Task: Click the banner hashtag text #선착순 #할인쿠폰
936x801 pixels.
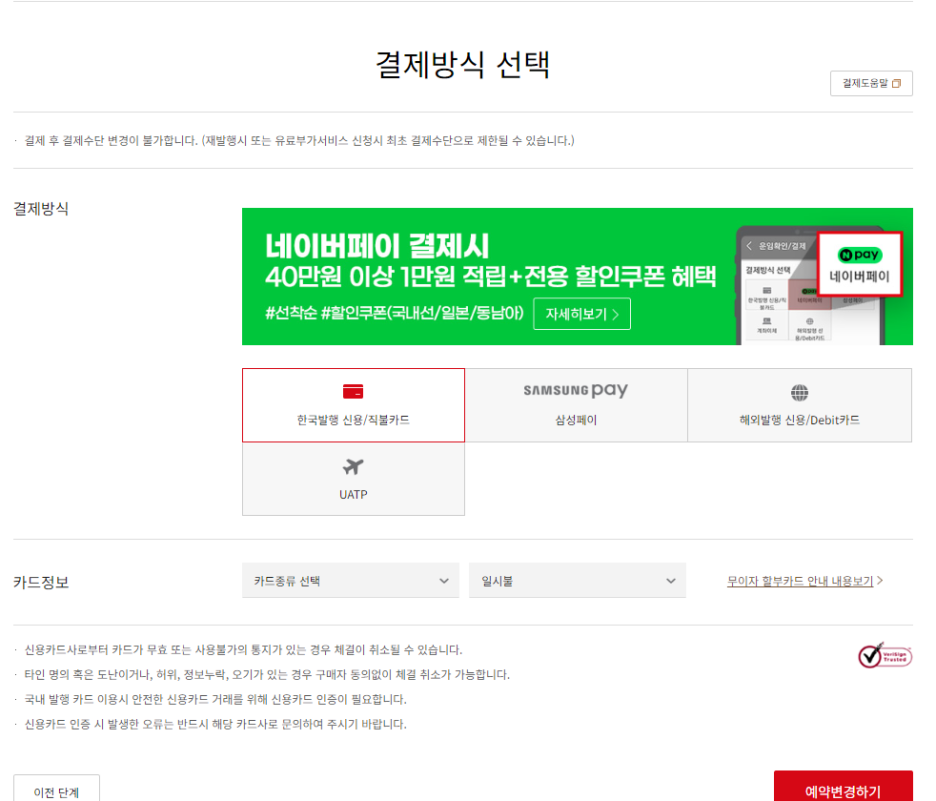Action: 394,313
